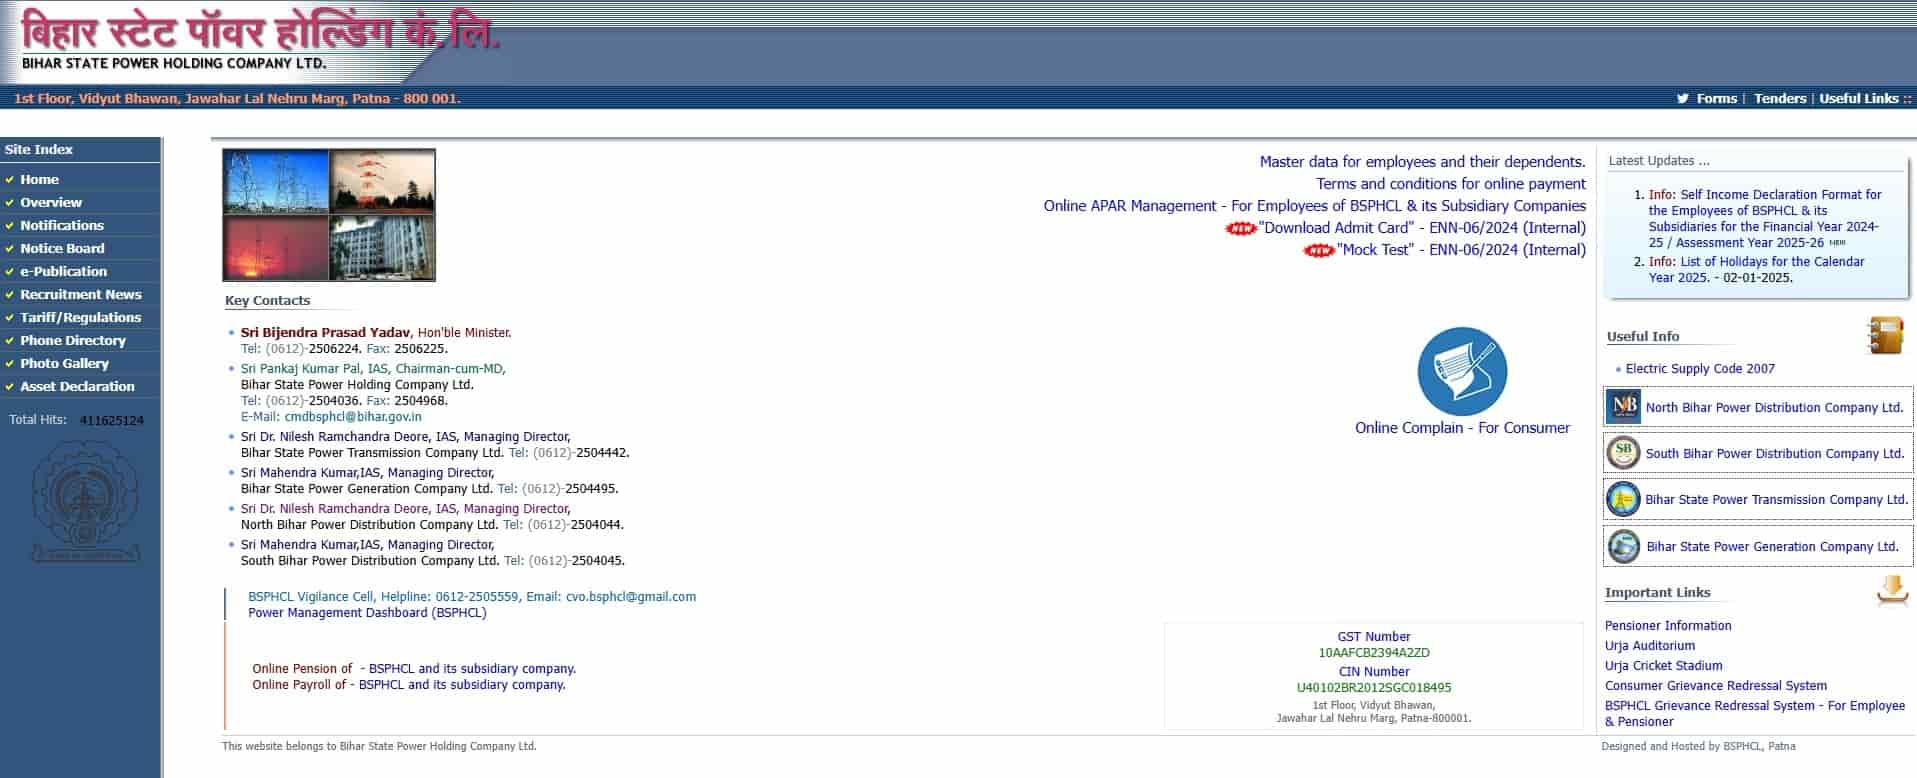The height and width of the screenshot is (778, 1917).
Task: Click the Latest Updates heading
Action: tap(1659, 161)
